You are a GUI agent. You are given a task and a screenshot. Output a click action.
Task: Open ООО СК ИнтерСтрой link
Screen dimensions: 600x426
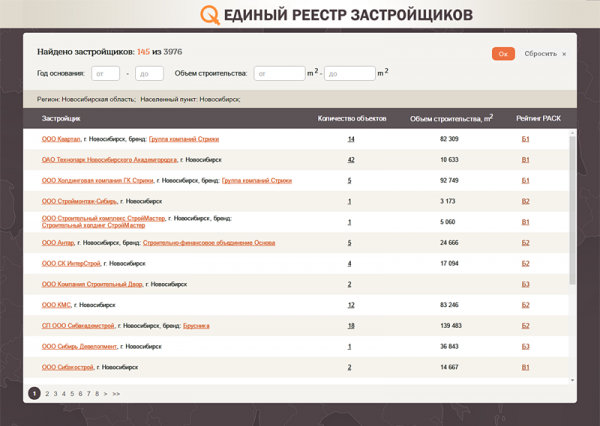[x=71, y=263]
